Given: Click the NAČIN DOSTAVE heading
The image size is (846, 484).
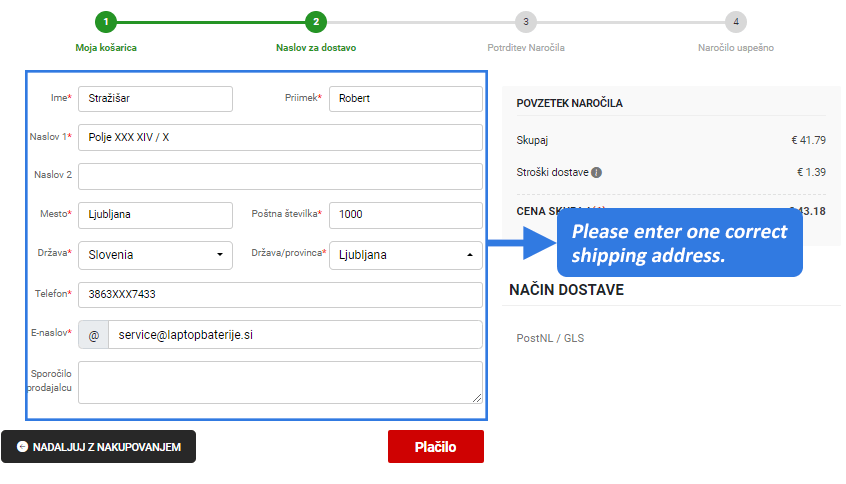Looking at the screenshot, I should click(x=566, y=290).
